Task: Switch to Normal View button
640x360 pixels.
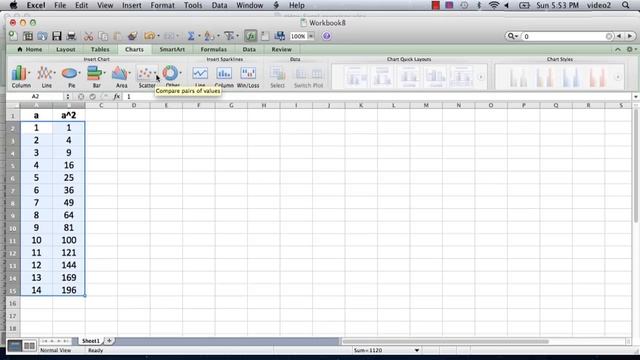Action: (x=14, y=346)
